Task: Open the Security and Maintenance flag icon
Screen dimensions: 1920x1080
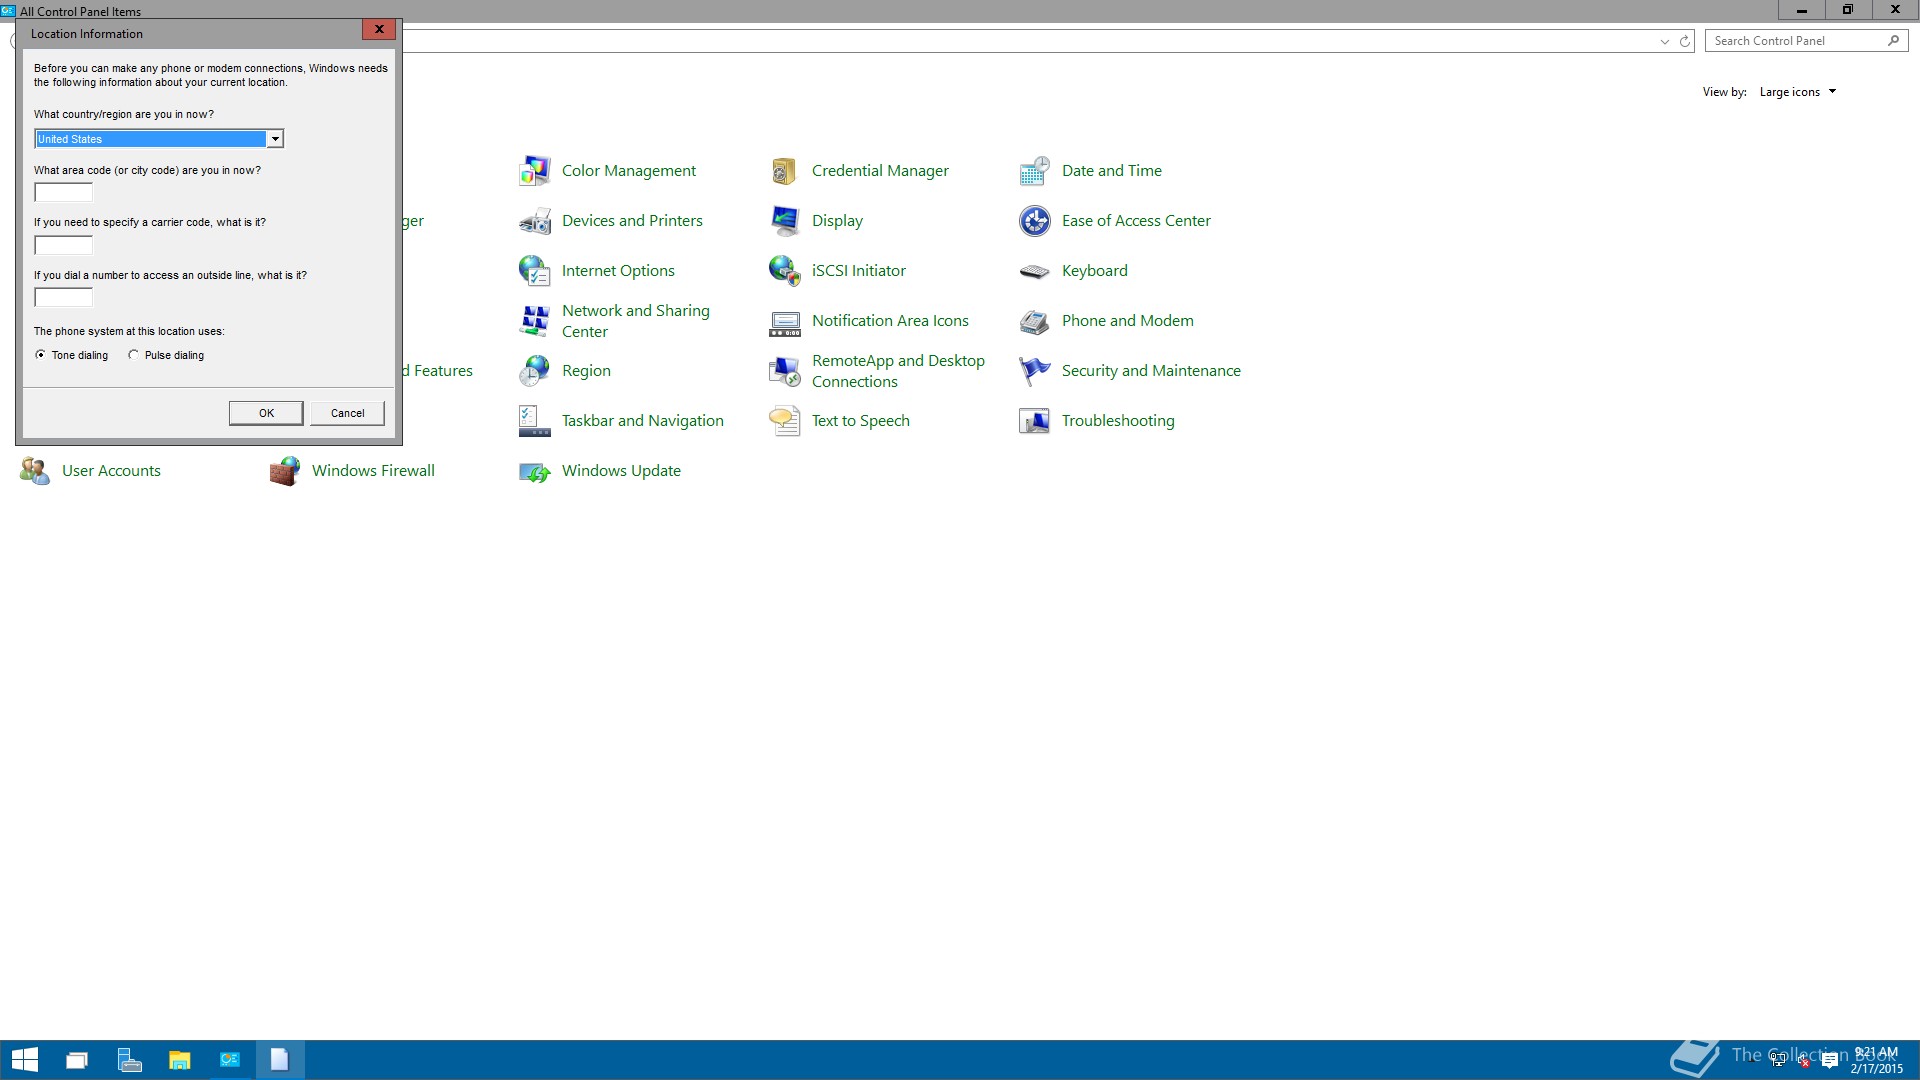Action: (x=1034, y=371)
